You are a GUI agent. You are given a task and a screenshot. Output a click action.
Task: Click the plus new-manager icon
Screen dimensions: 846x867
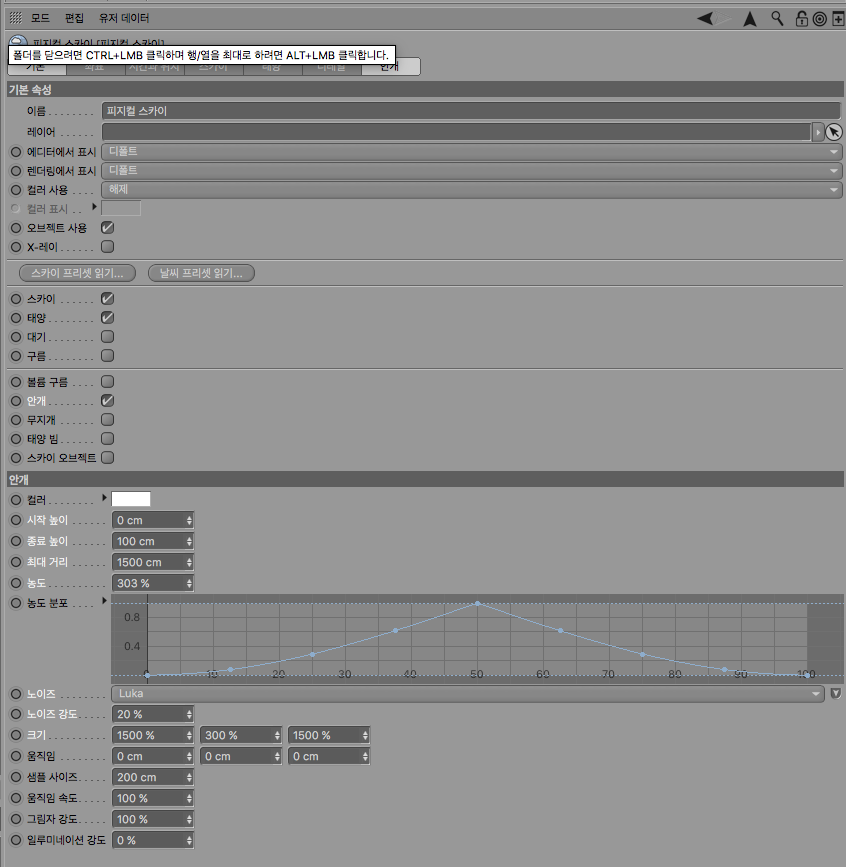click(x=838, y=19)
